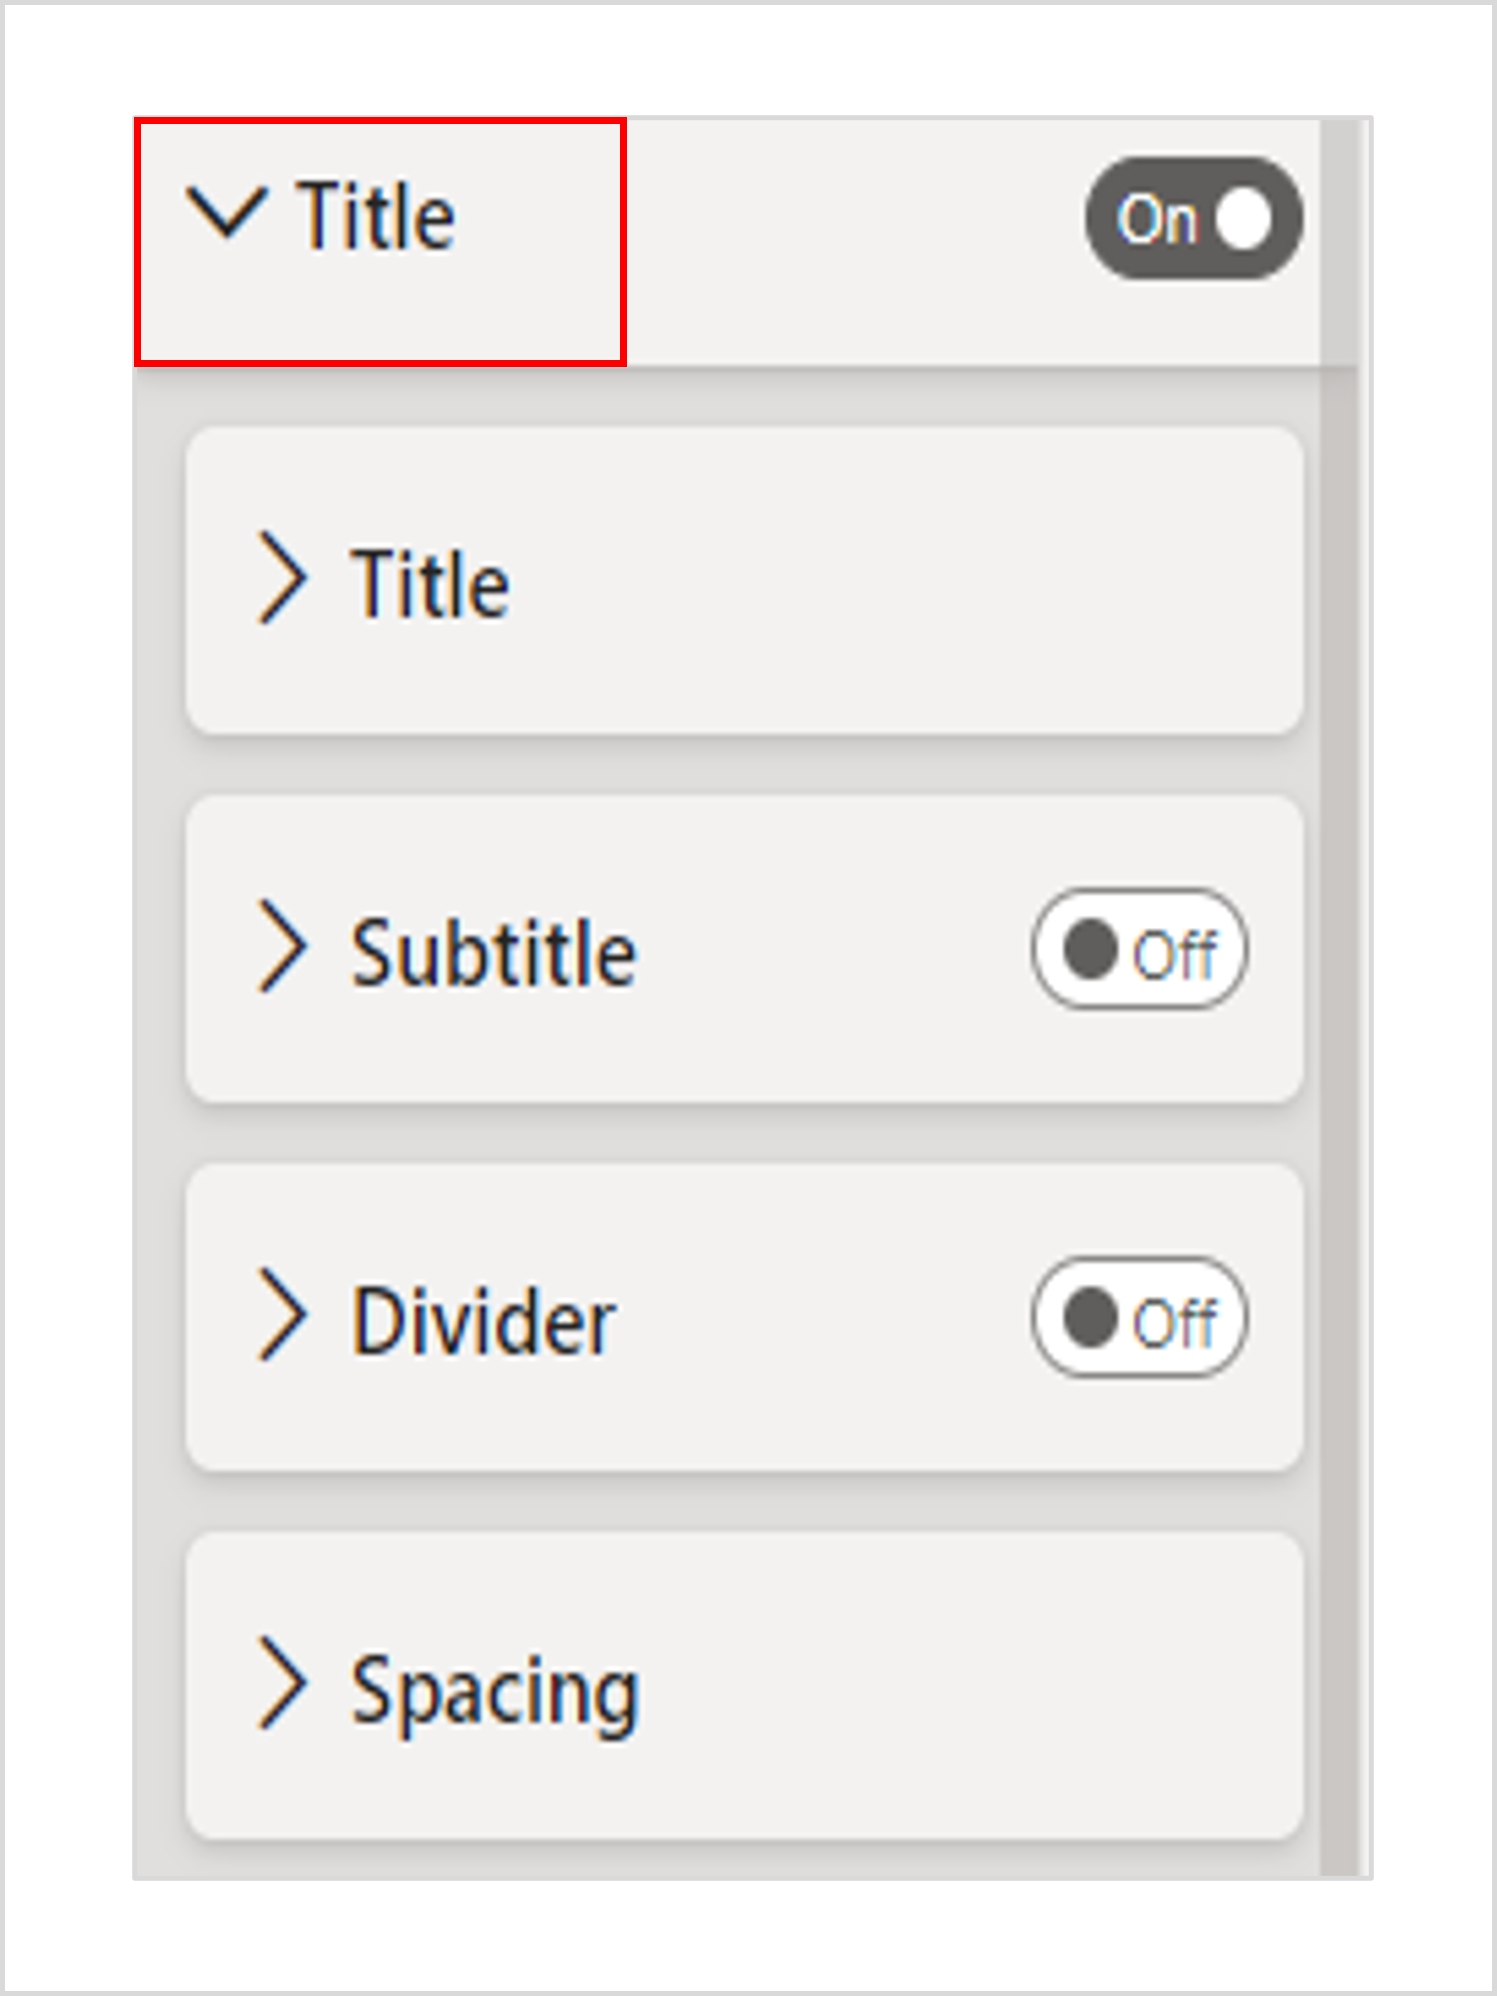Click the Off text in Divider's toggle
Viewport: 1497px width, 1996px height.
1174,1323
